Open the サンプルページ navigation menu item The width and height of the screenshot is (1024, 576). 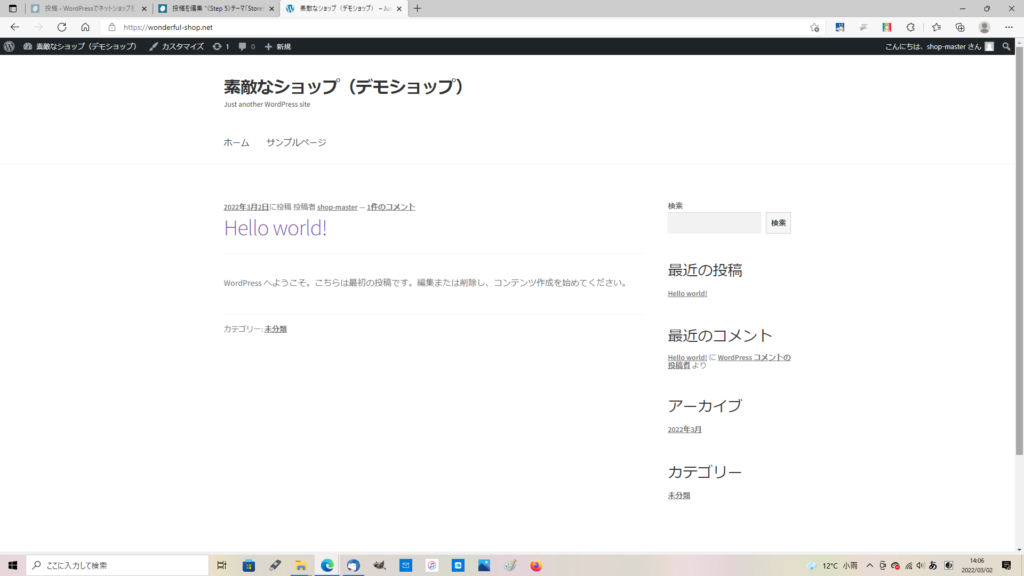296,143
